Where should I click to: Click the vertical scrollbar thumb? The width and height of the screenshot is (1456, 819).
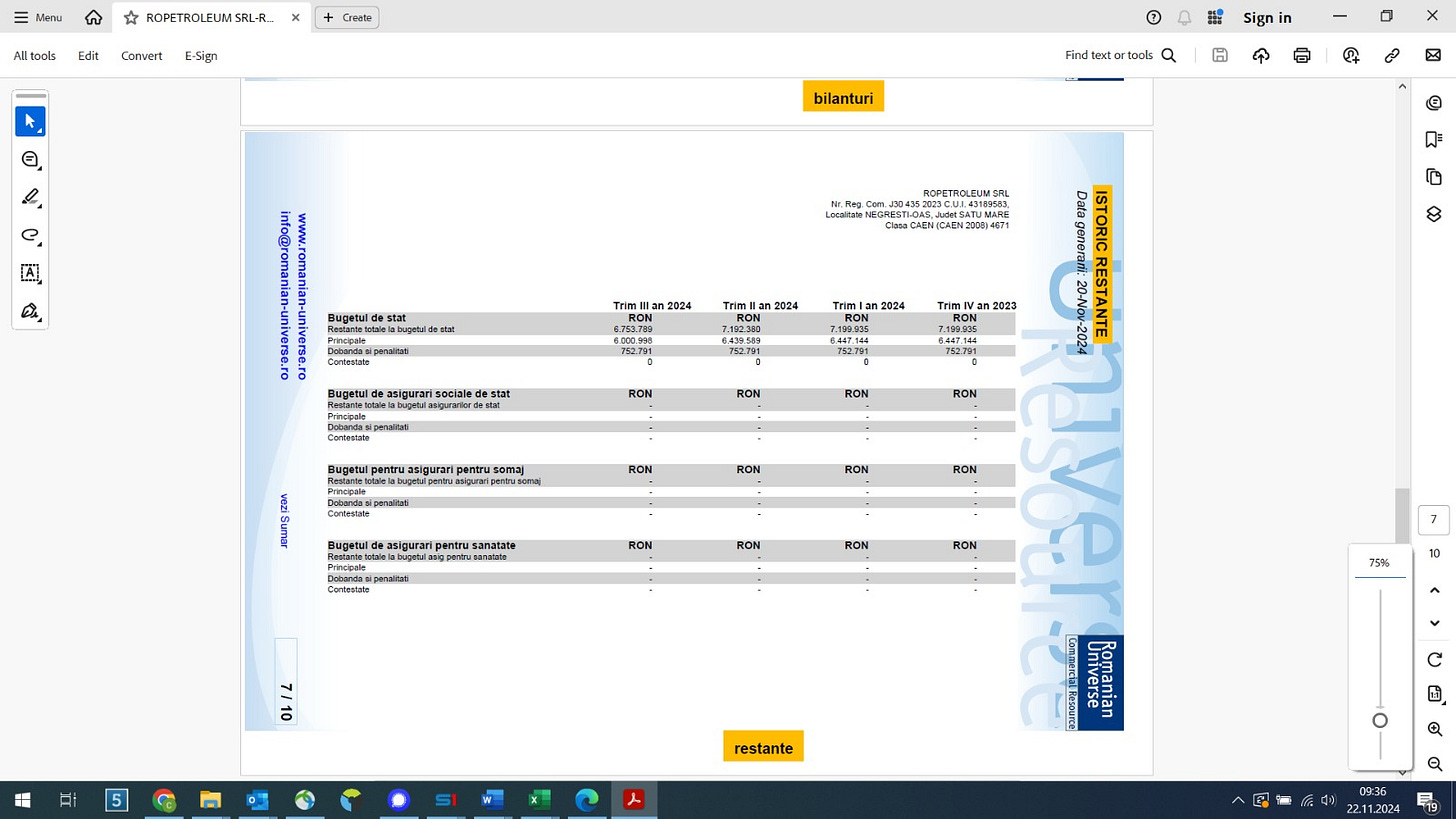coord(1402,515)
